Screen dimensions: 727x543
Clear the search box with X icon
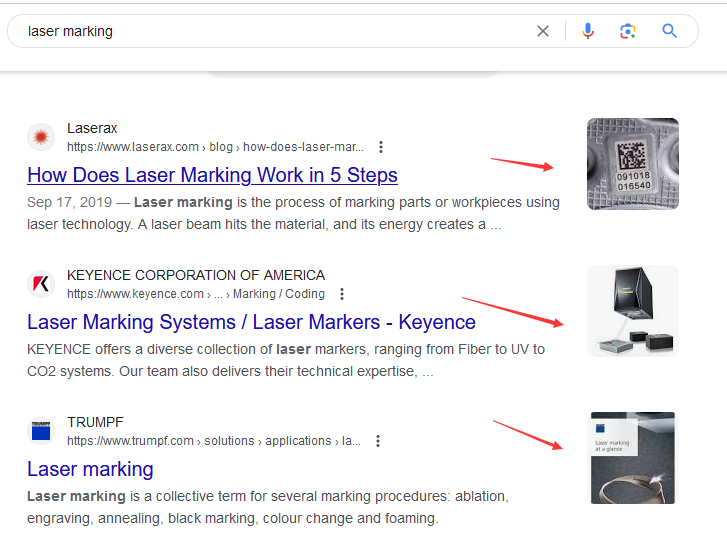(x=543, y=31)
